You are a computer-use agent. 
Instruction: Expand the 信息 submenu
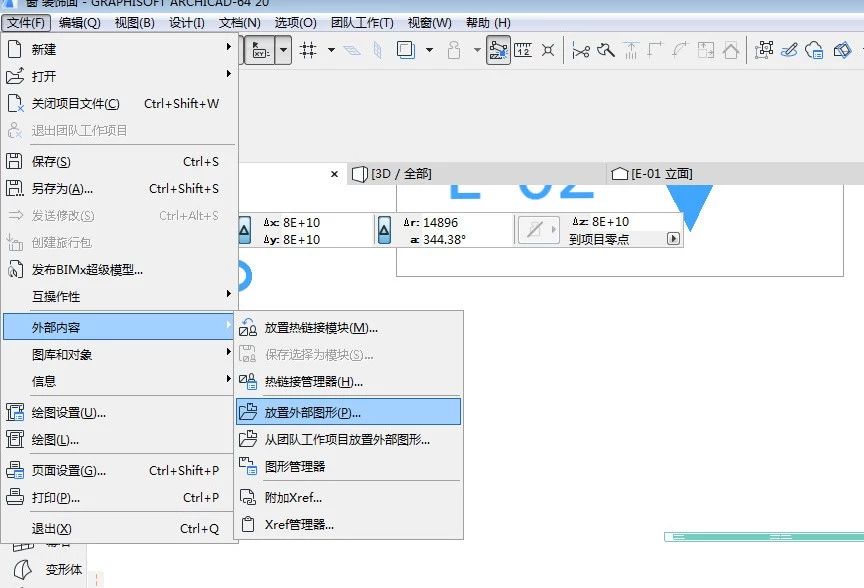120,381
